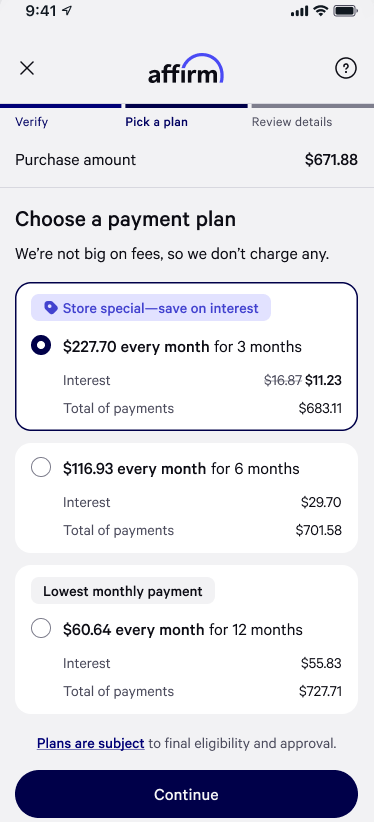This screenshot has height=822, width=374.
Task: Tap the Affirm logo
Action: 186,69
